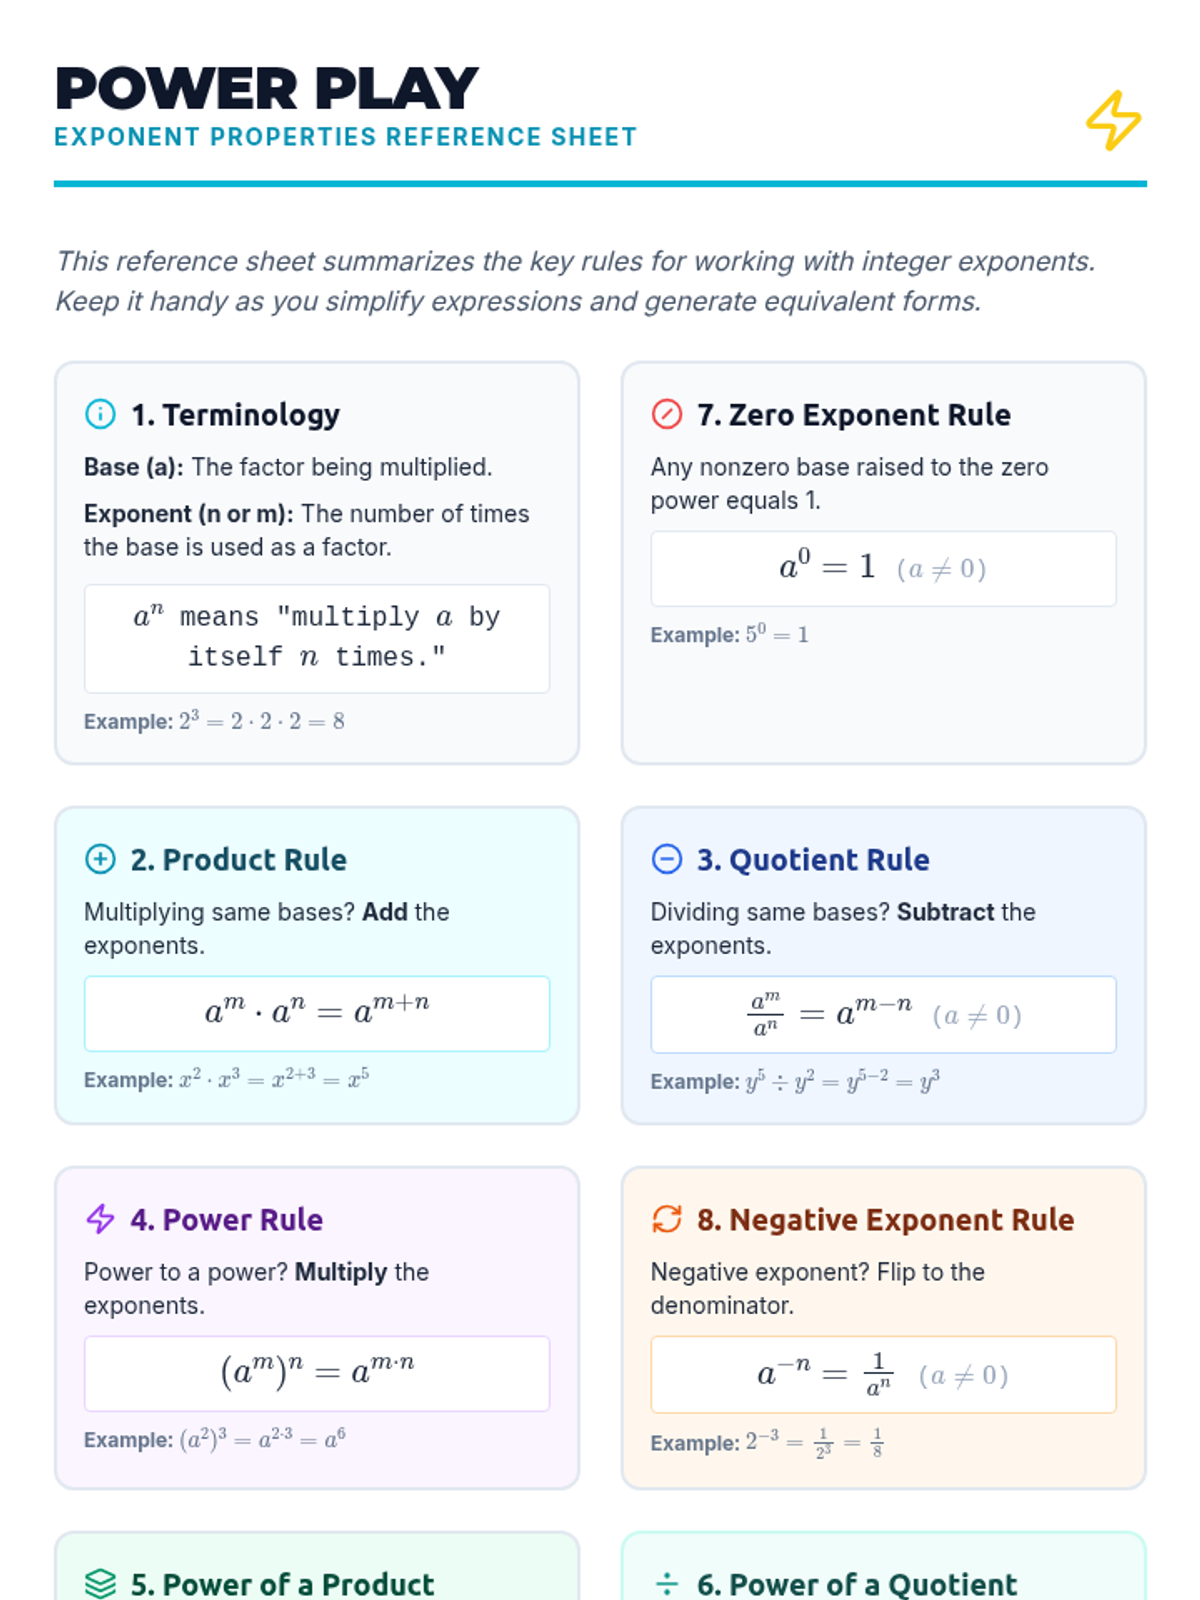
Task: Click the purple lightning Power Rule icon
Action: 100,1219
